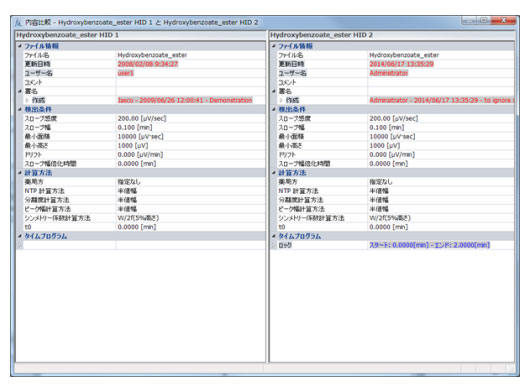
Task: Select スタート: 0.0000[min] time program value
Action: pyautogui.click(x=430, y=245)
